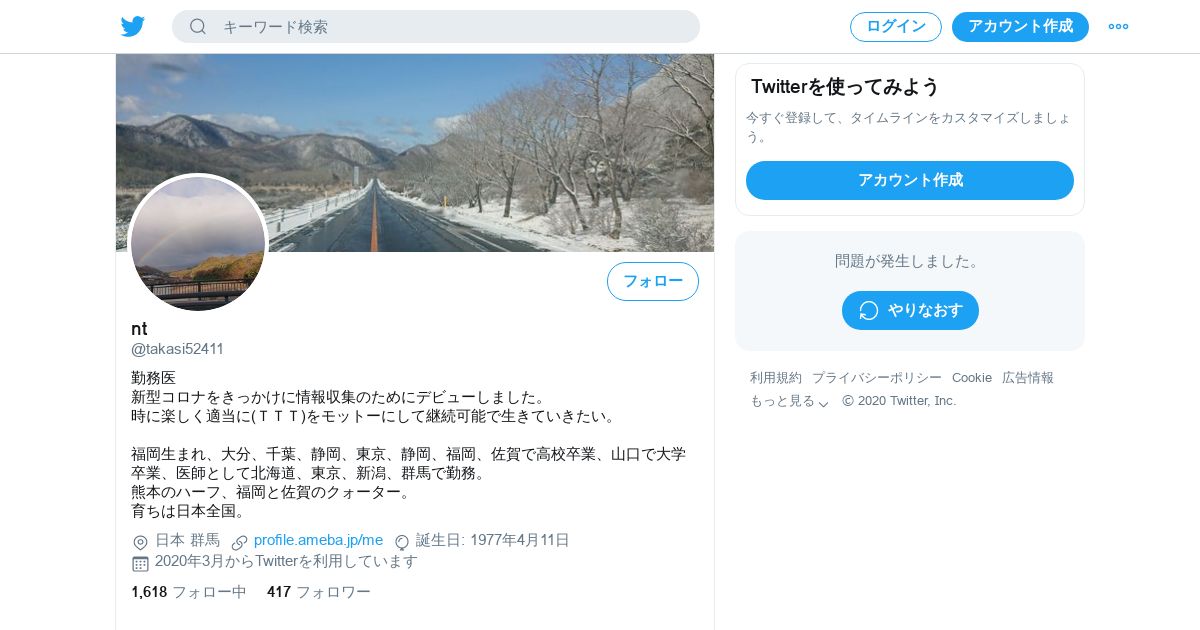
Task: Click アカウント作成 in the header
Action: click(x=1020, y=27)
